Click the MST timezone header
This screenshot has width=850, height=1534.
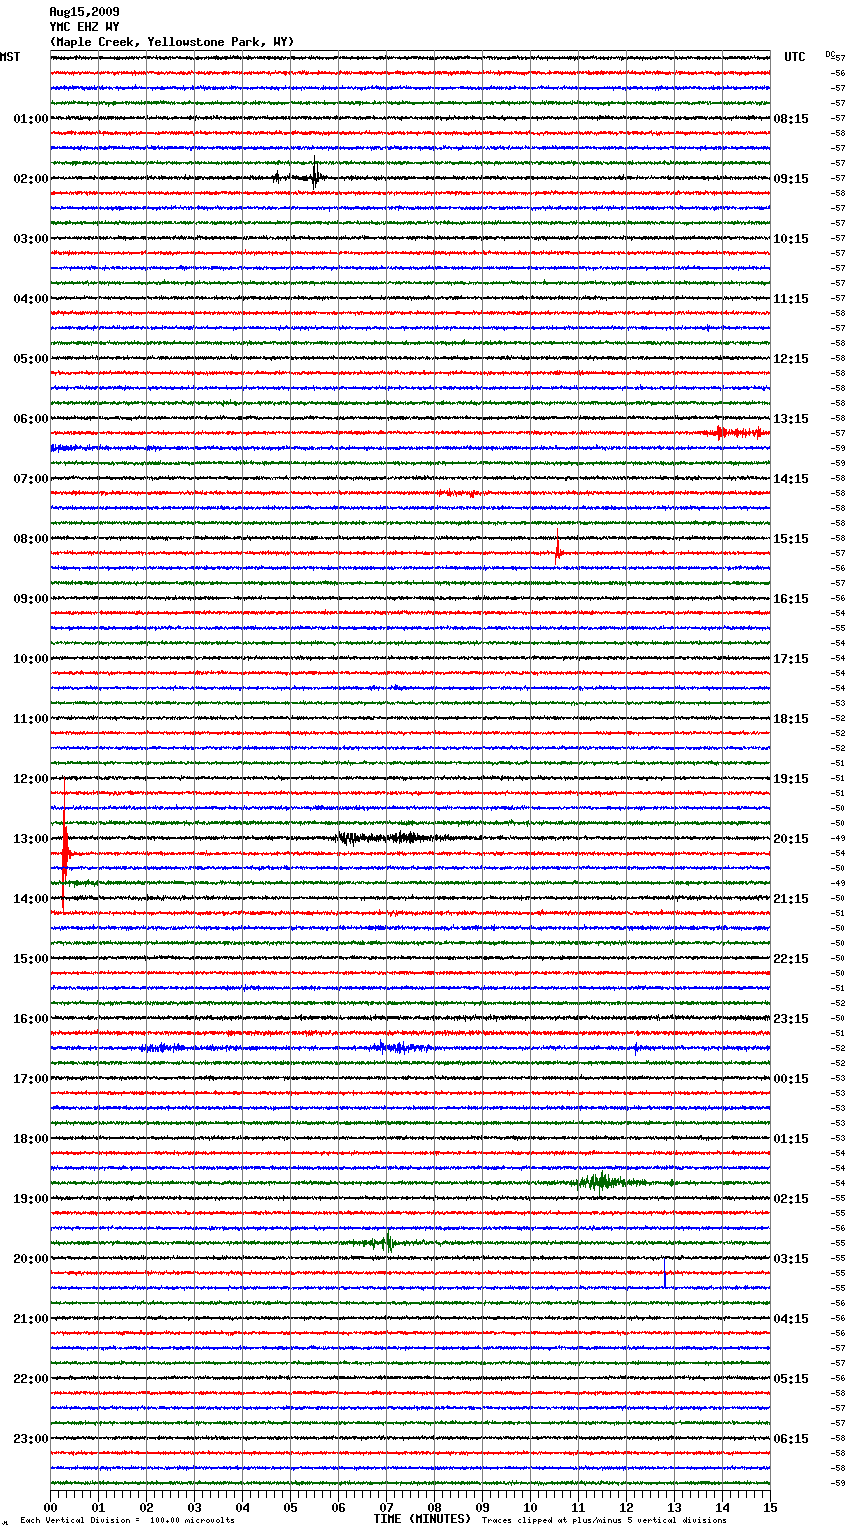point(10,57)
